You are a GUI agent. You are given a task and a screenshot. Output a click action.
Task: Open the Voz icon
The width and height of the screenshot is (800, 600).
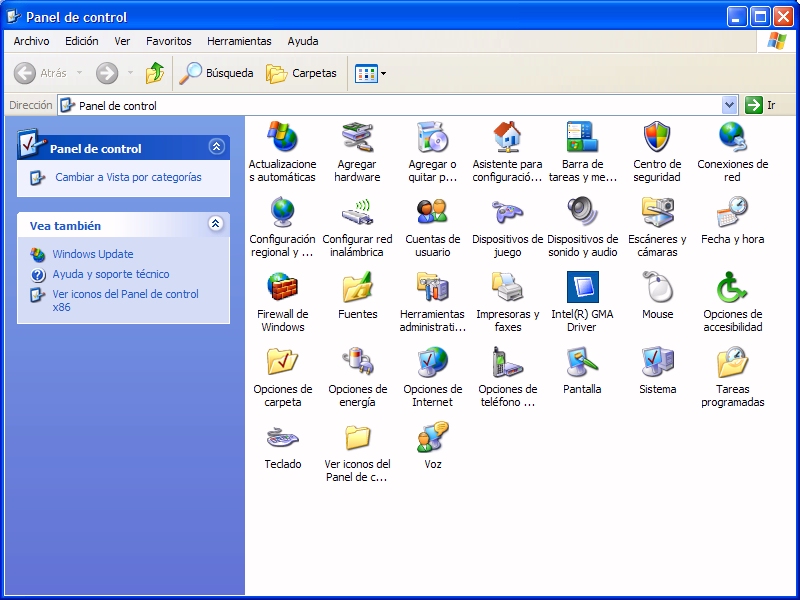pos(432,437)
